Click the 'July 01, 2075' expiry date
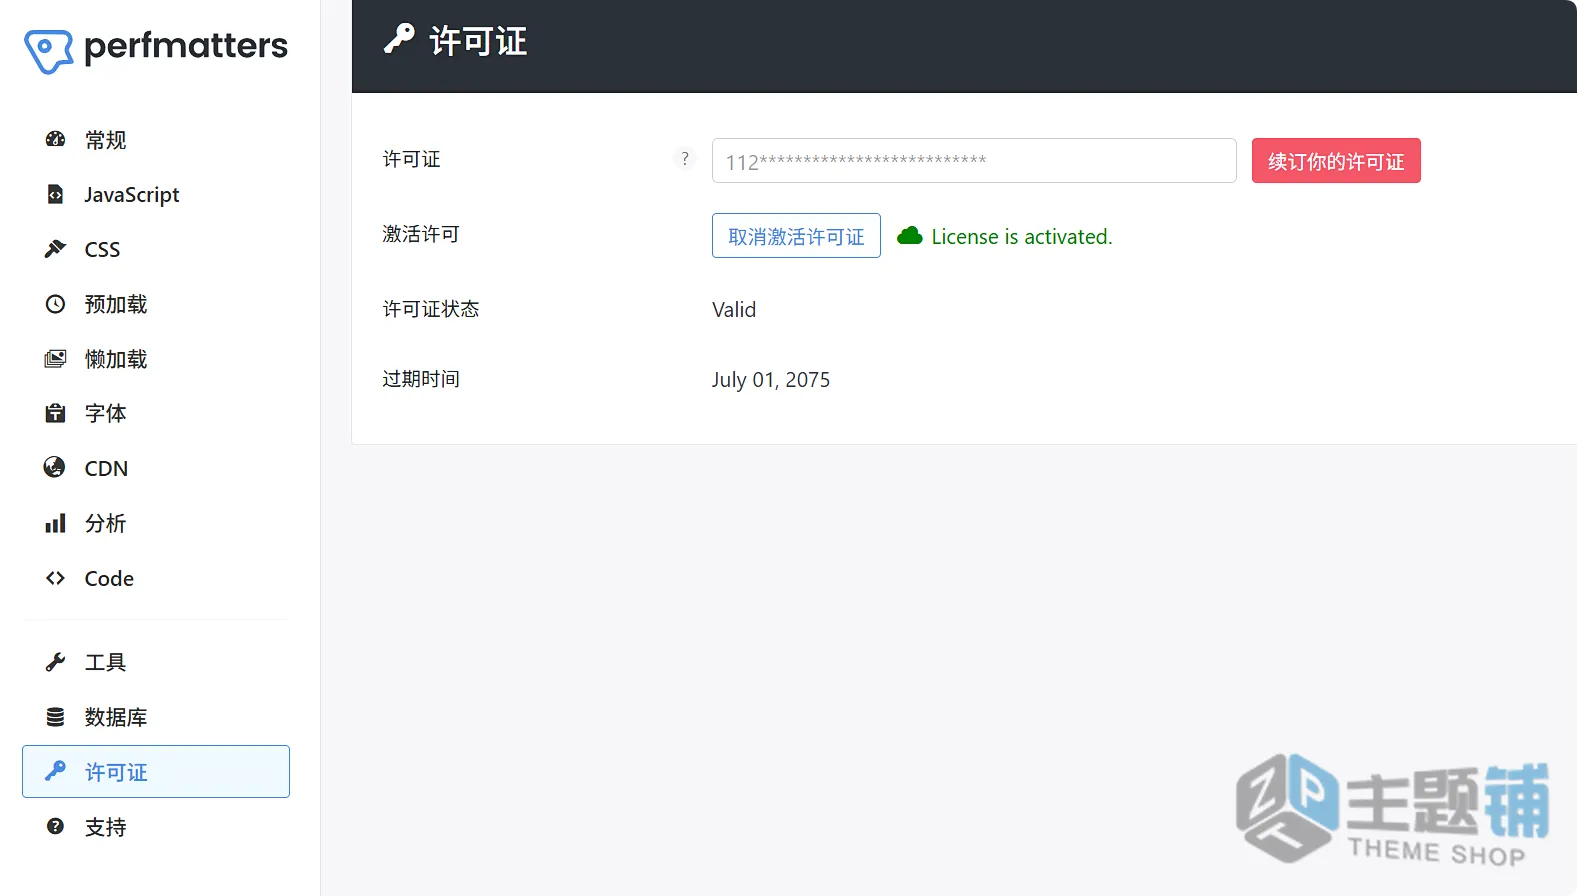This screenshot has height=896, width=1577. [771, 380]
